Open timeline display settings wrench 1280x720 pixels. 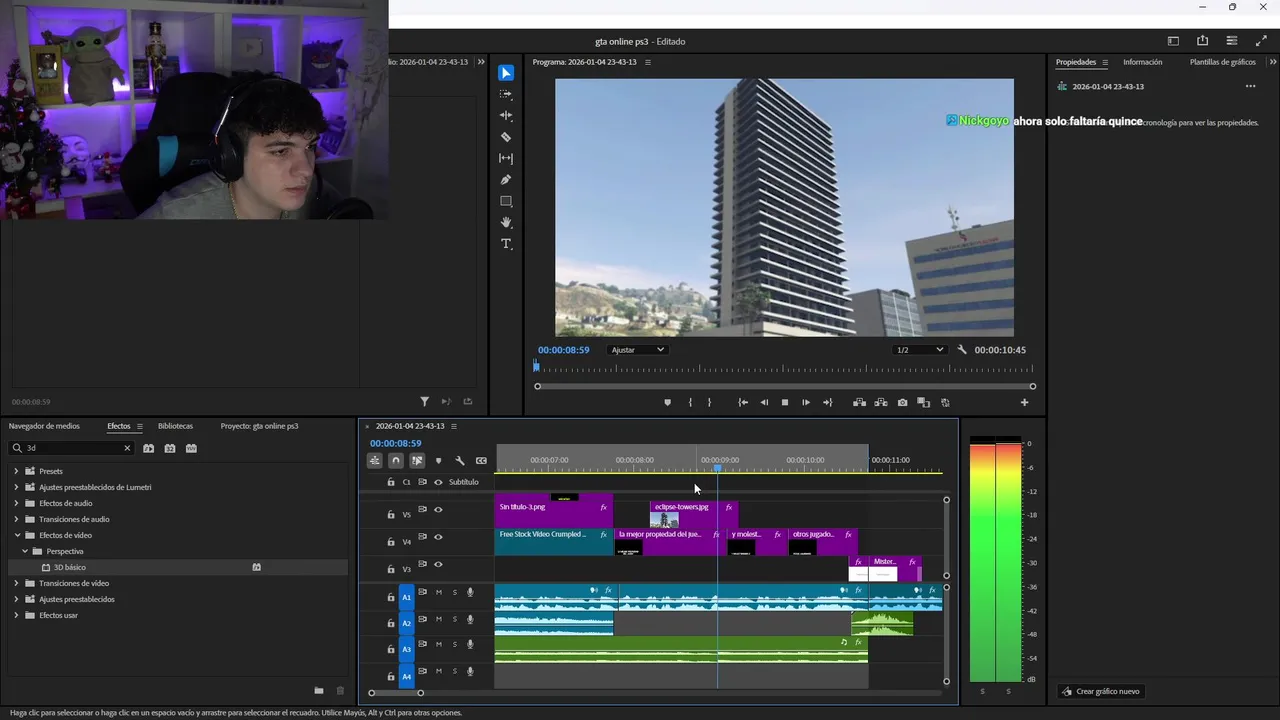459,461
